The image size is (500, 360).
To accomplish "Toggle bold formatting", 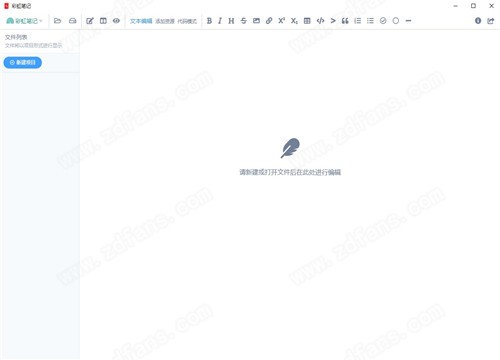I will (x=209, y=21).
